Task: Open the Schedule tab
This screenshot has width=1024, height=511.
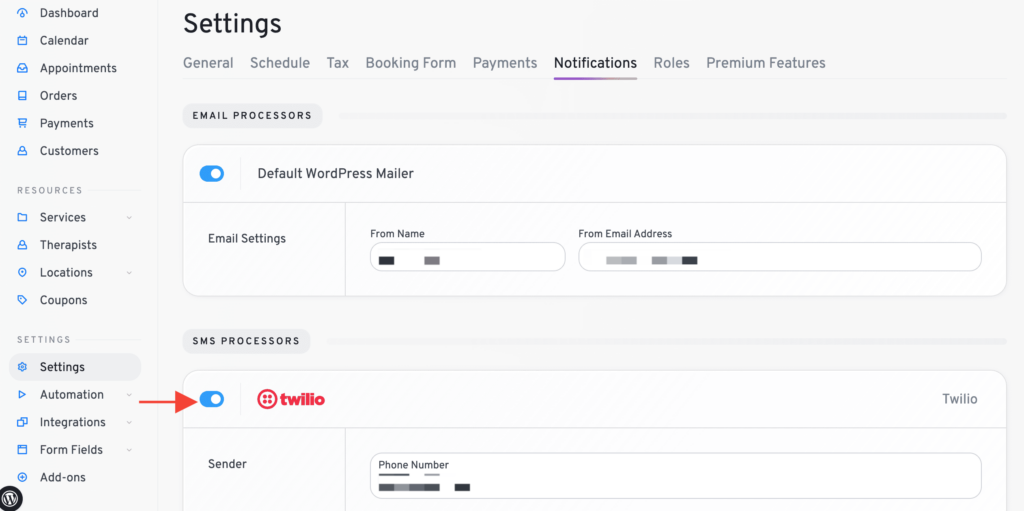Action: 280,63
